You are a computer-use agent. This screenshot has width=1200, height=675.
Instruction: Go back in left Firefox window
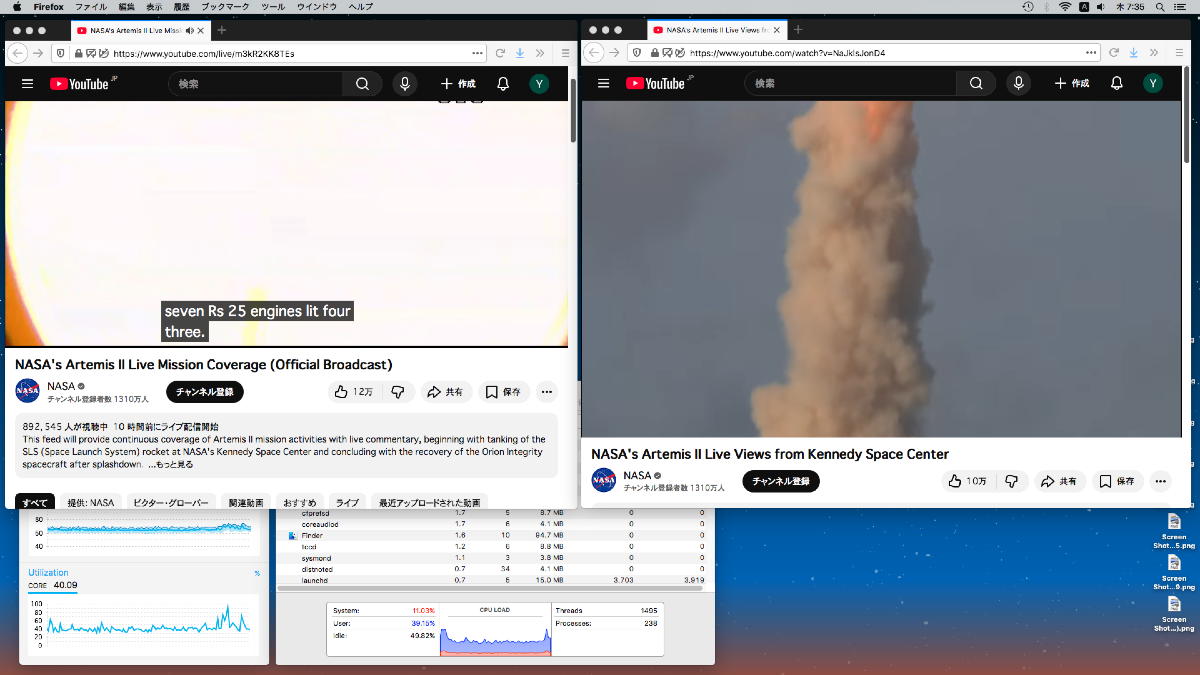[x=18, y=52]
